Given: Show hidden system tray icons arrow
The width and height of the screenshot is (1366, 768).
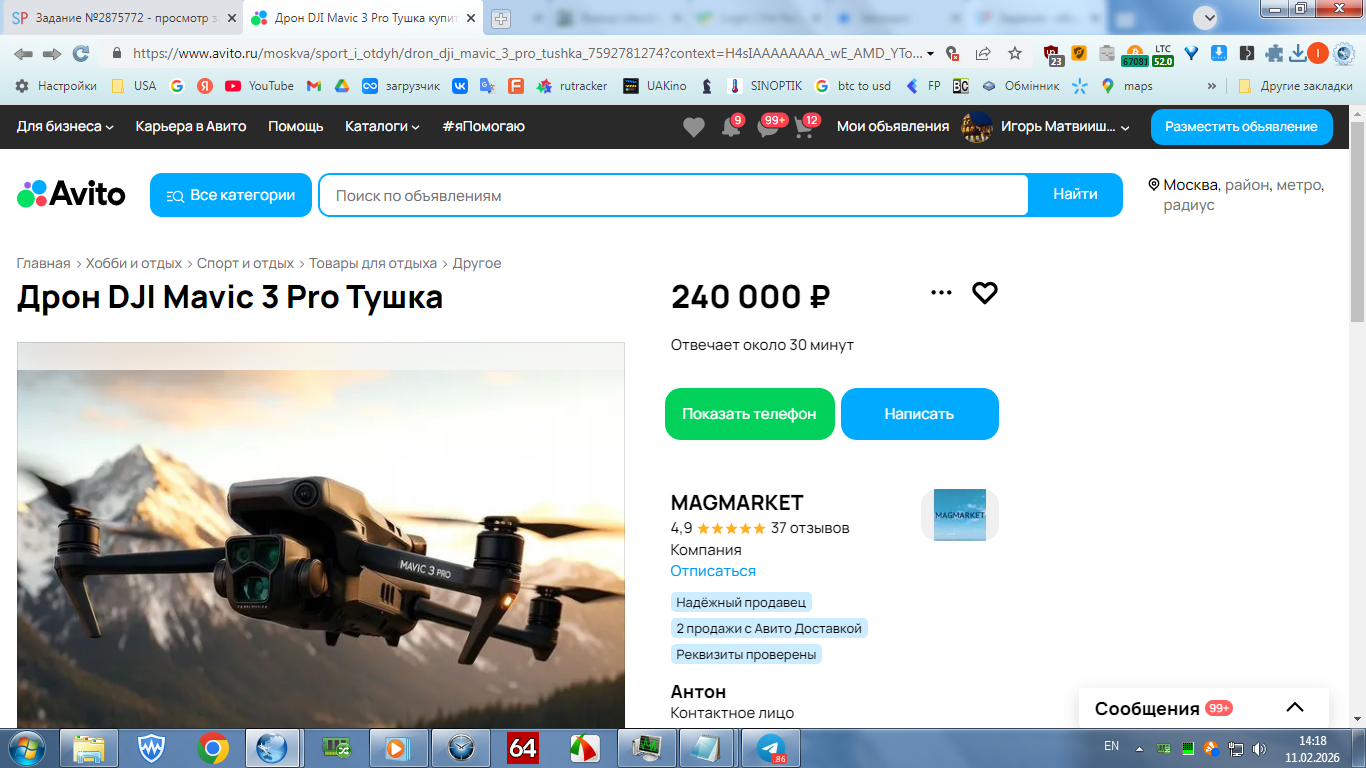Looking at the screenshot, I should tap(1139, 747).
